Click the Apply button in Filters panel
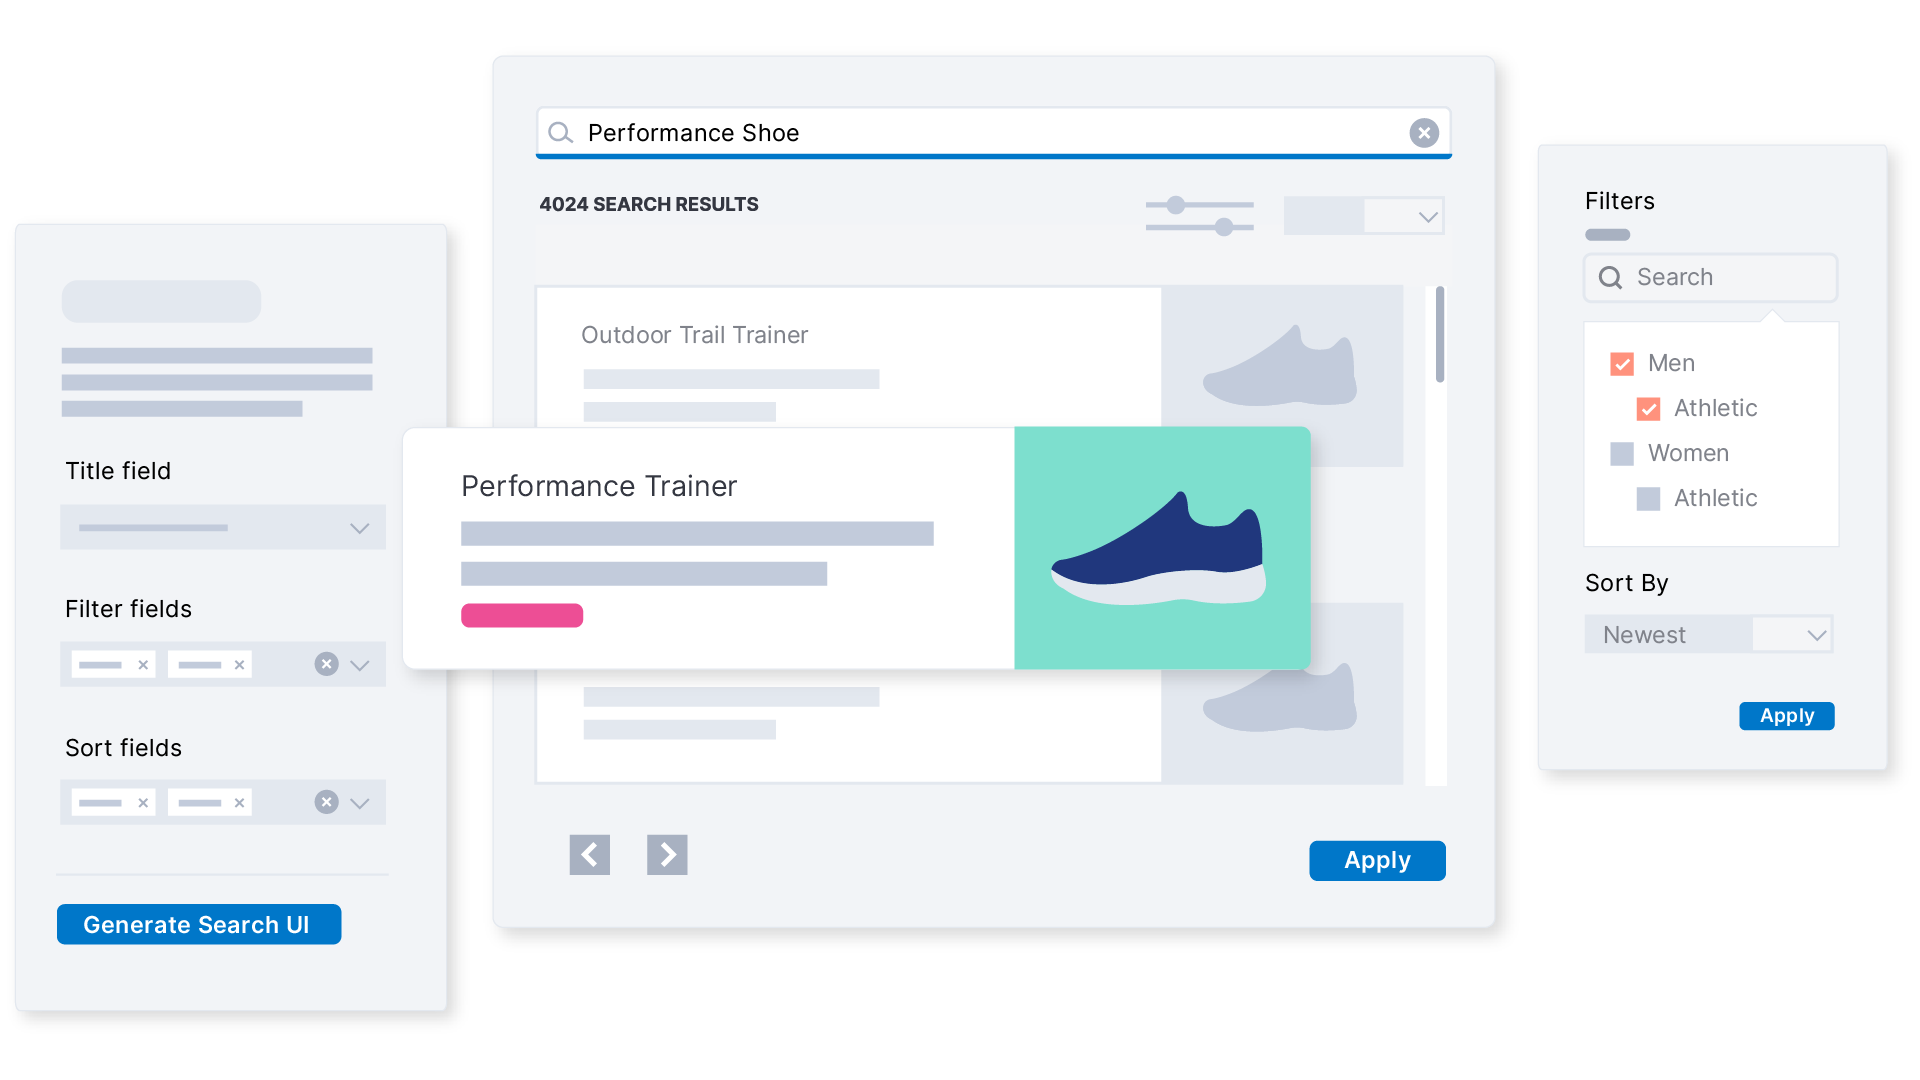 [x=1784, y=716]
